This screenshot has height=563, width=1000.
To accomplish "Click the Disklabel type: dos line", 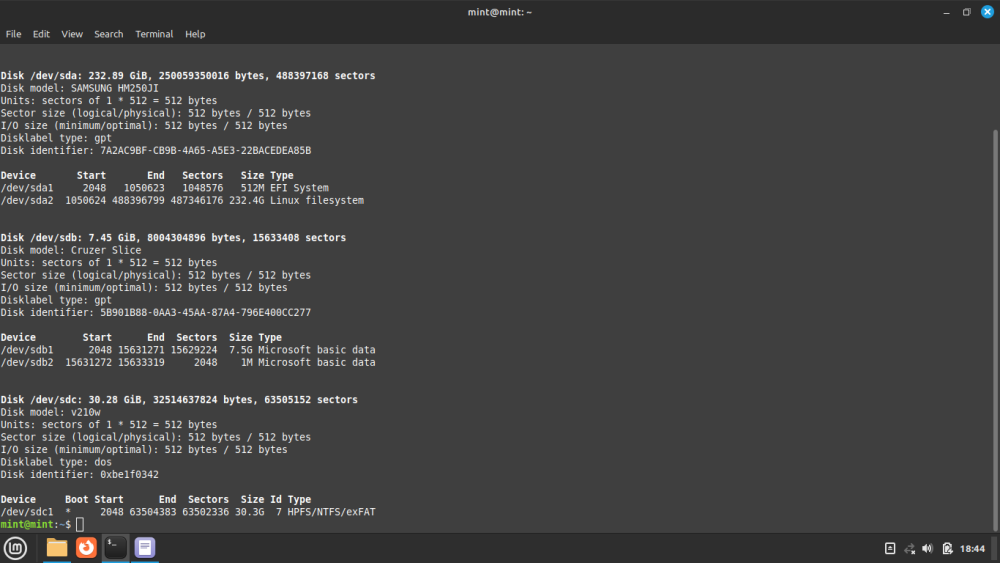I will (x=56, y=462).
